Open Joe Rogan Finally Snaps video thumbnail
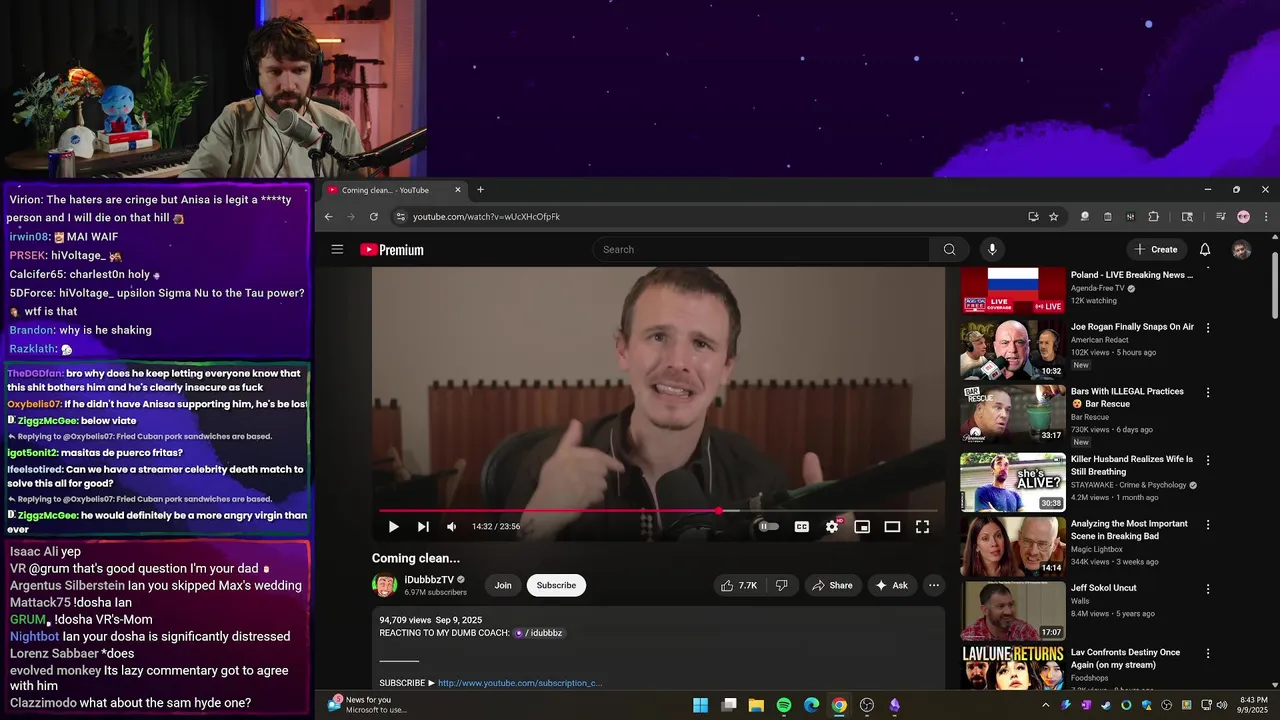 click(x=1013, y=350)
